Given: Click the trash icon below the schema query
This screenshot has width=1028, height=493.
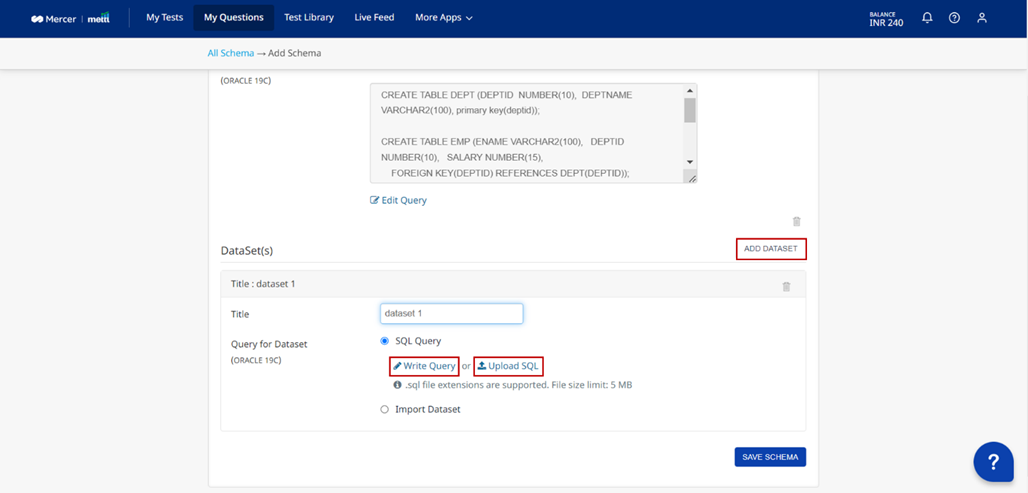Looking at the screenshot, I should click(x=797, y=222).
